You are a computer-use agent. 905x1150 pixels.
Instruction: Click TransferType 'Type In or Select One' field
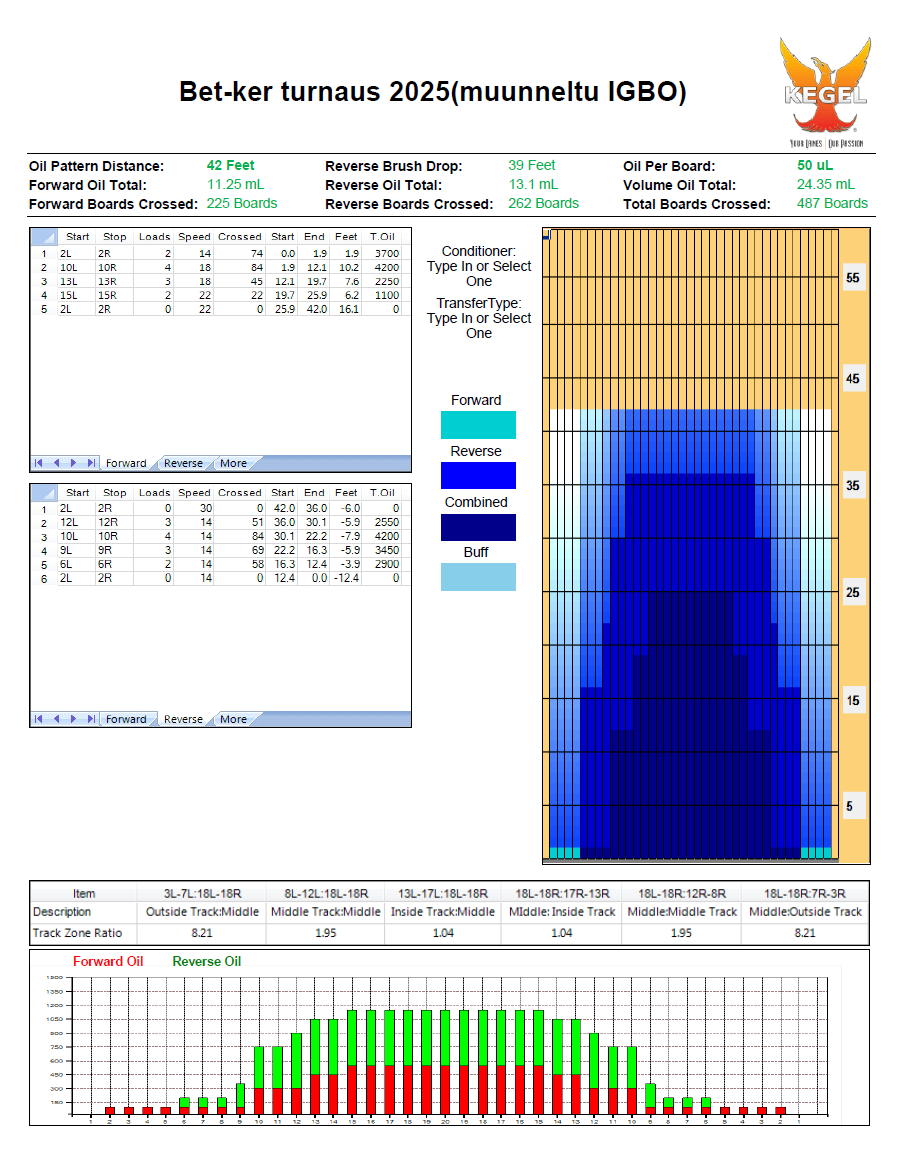[479, 326]
